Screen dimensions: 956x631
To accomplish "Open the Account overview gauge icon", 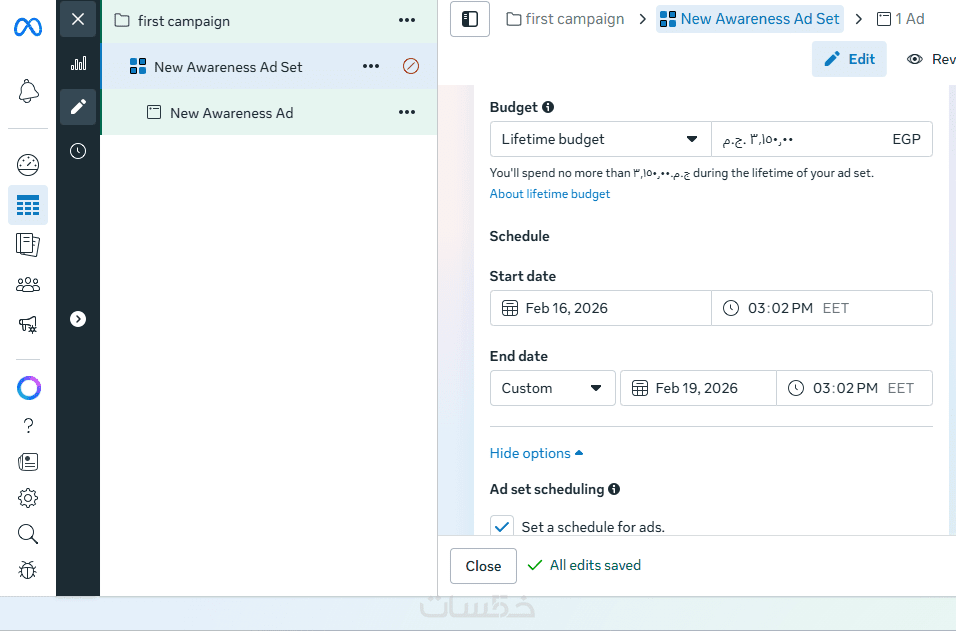I will click(x=28, y=165).
